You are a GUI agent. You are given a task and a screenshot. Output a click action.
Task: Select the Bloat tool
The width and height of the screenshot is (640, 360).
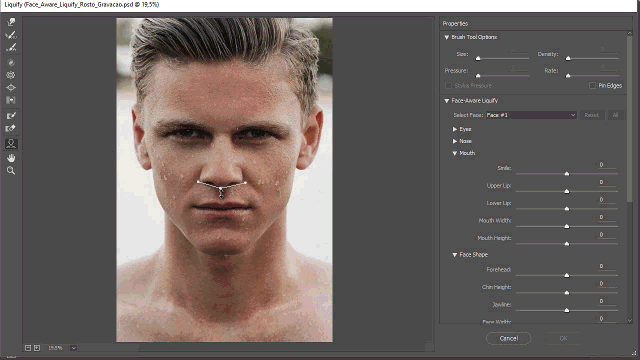[11, 87]
